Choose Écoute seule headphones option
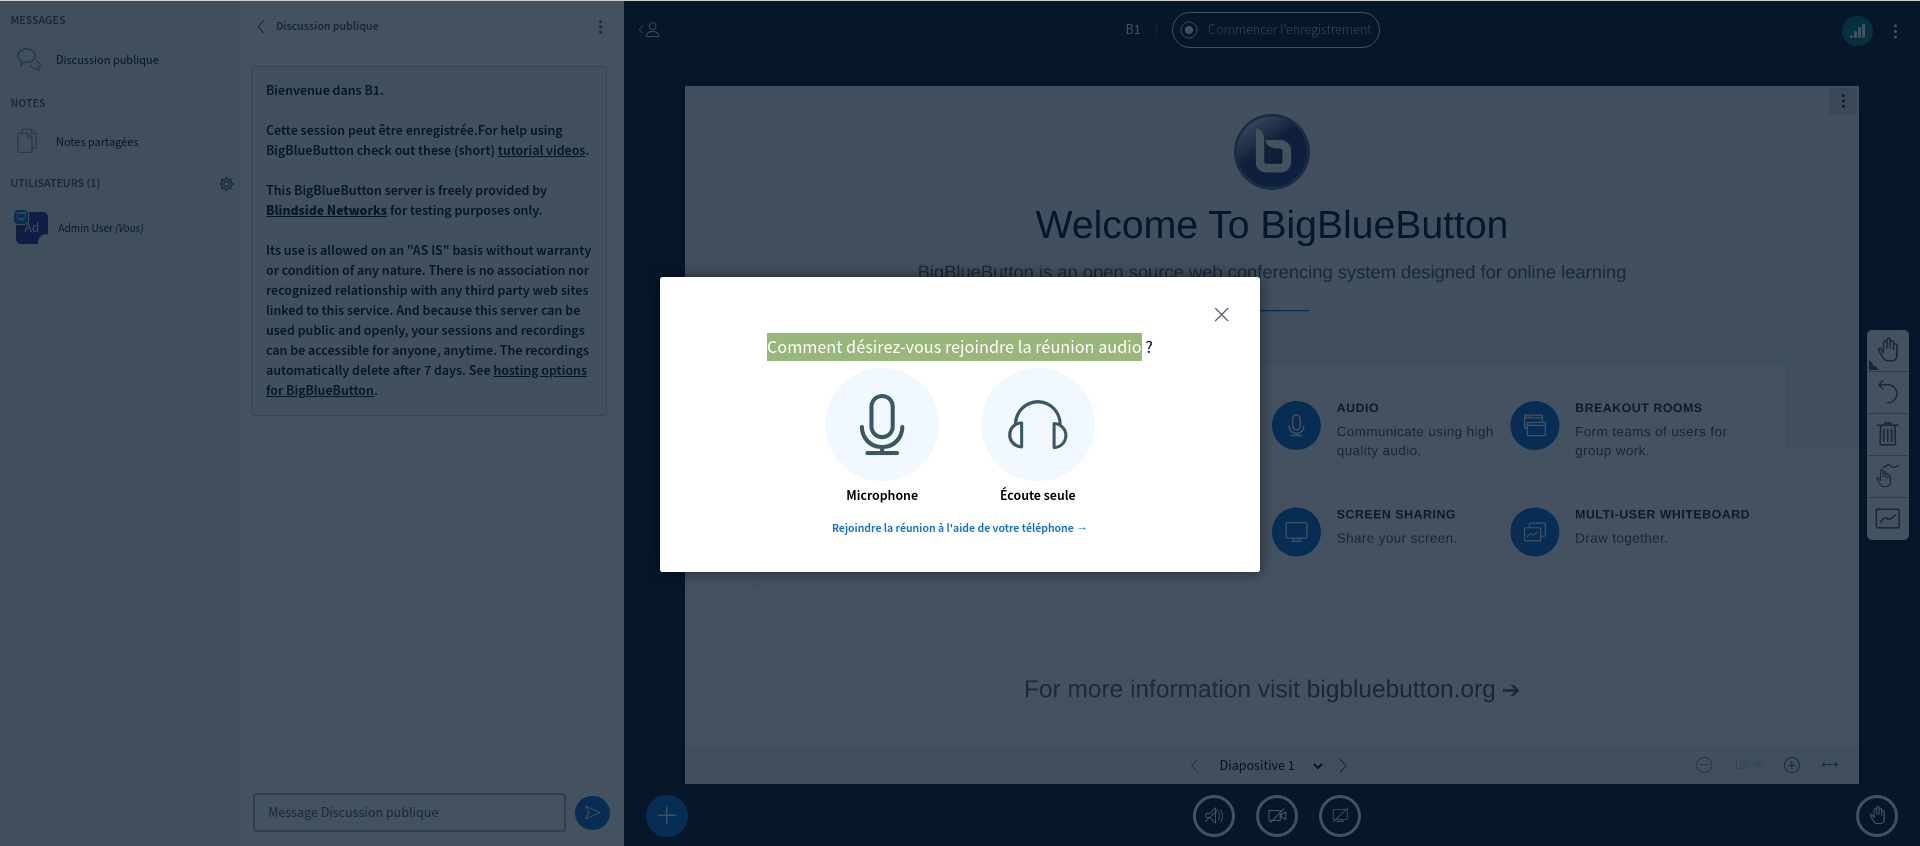The width and height of the screenshot is (1920, 846). pos(1037,425)
